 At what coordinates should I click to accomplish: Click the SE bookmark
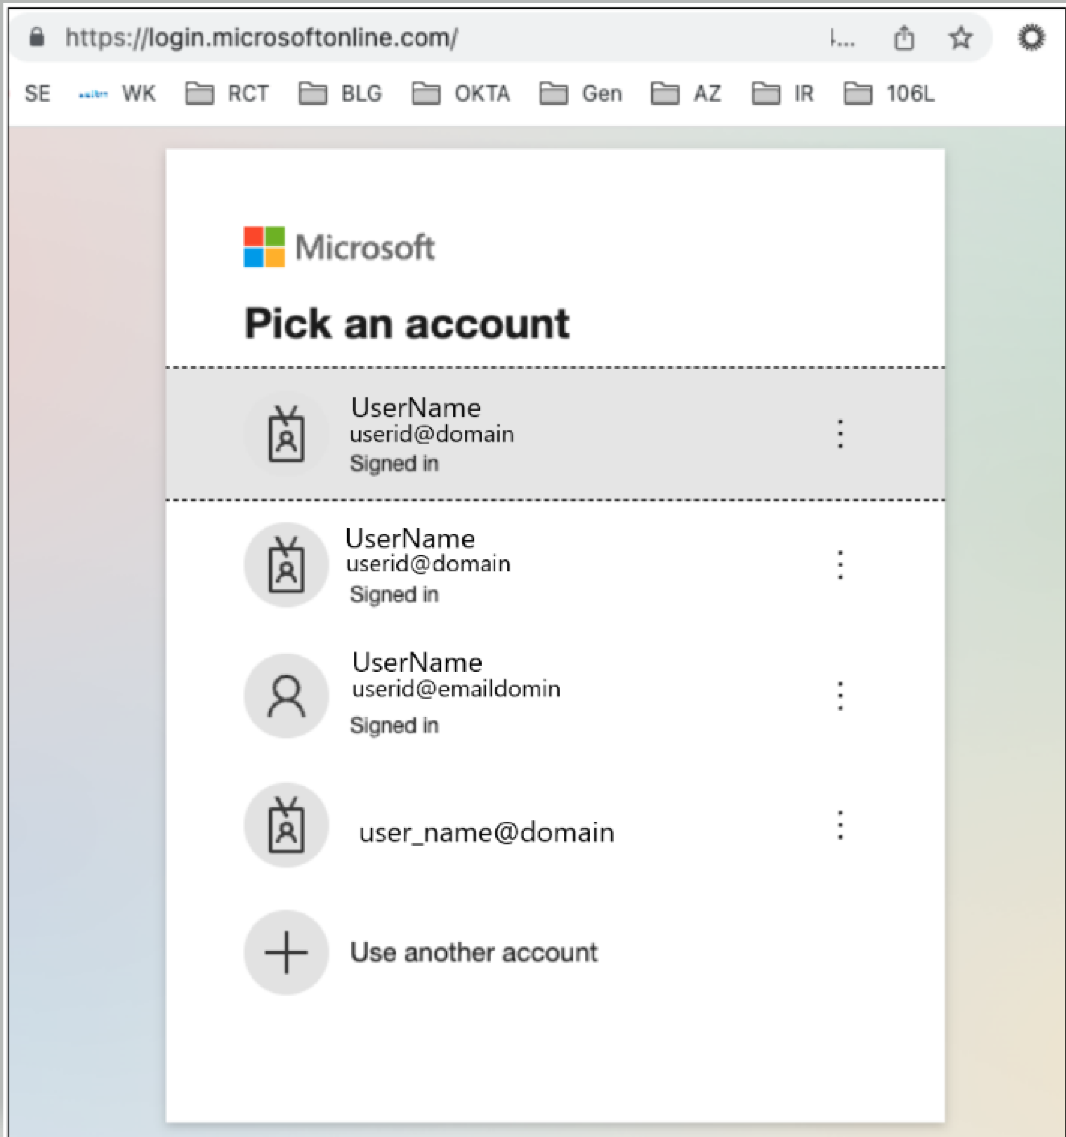click(x=37, y=94)
